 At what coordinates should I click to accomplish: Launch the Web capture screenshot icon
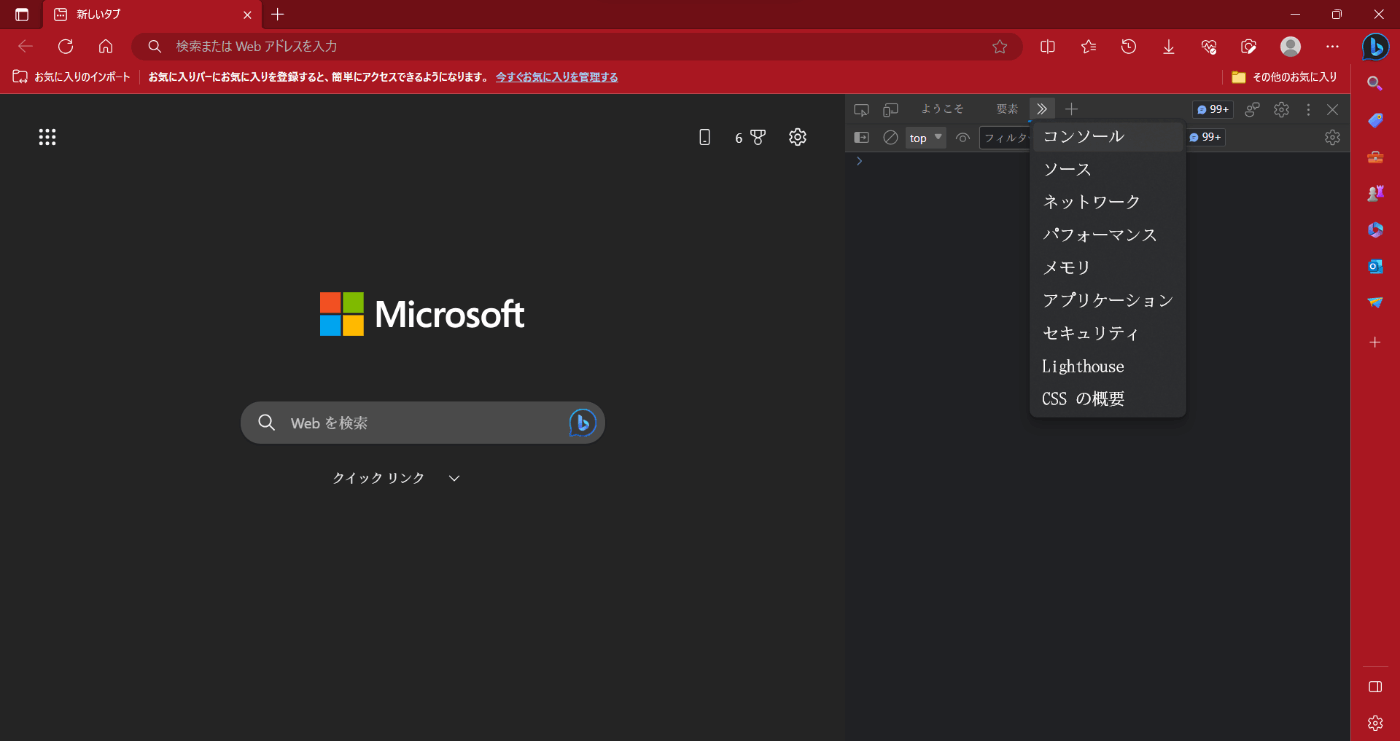pos(1248,46)
